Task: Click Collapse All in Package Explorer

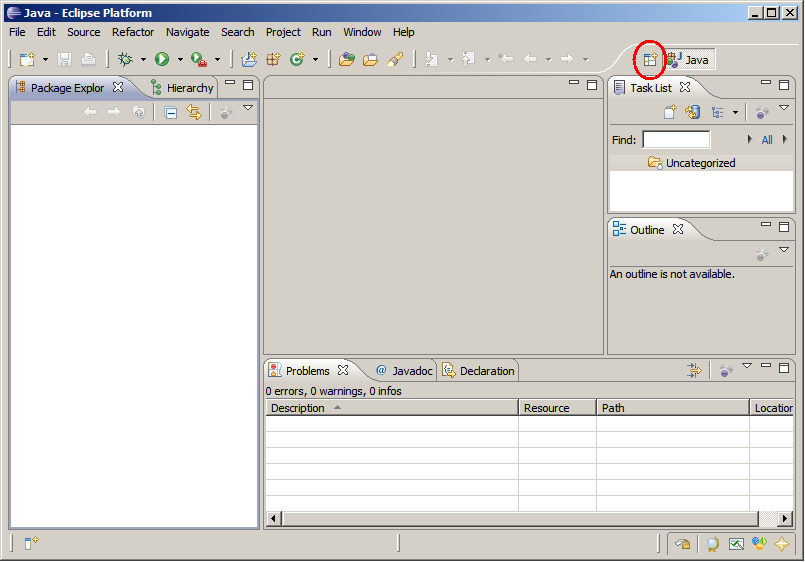Action: coord(171,113)
